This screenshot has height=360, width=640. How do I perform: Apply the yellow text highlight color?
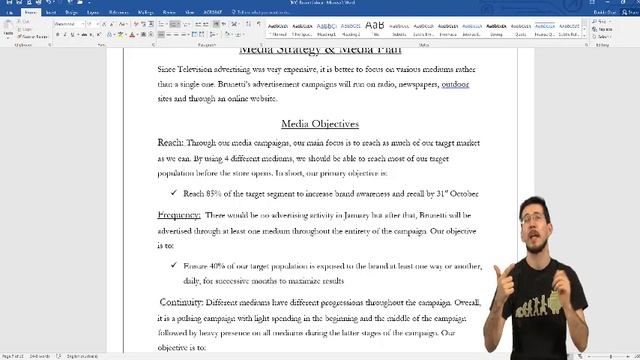coord(120,35)
